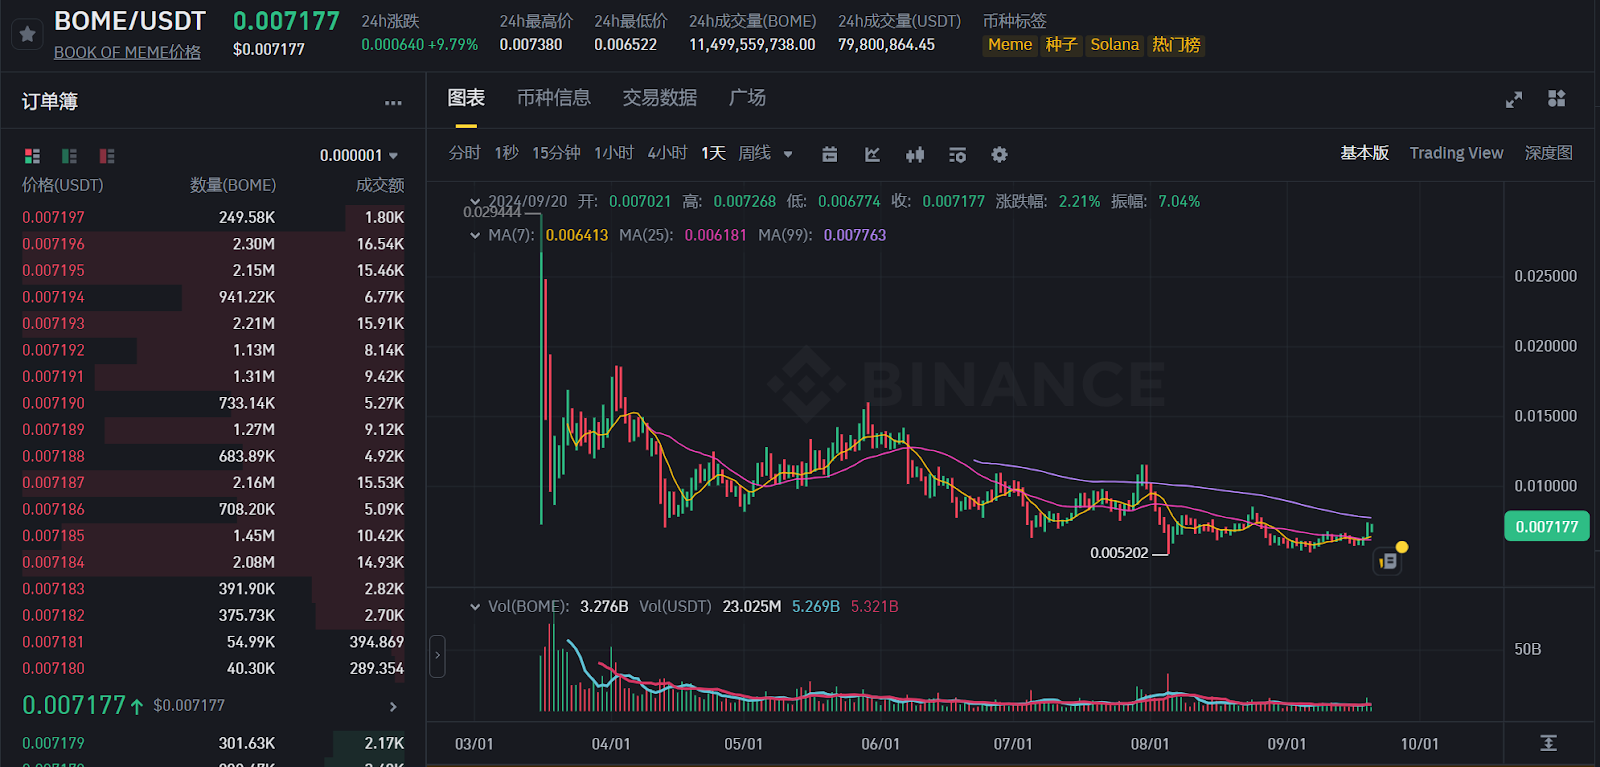The width and height of the screenshot is (1600, 767).
Task: Click the 种子 coin tag
Action: (1061, 45)
